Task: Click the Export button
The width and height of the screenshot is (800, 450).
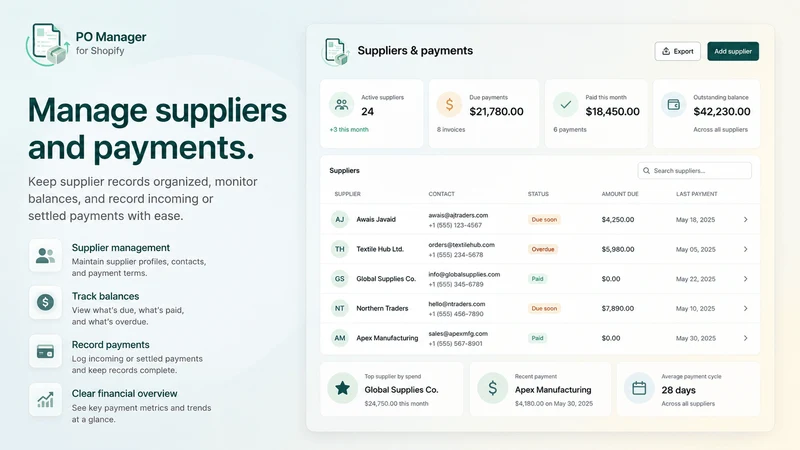Action: [678, 51]
